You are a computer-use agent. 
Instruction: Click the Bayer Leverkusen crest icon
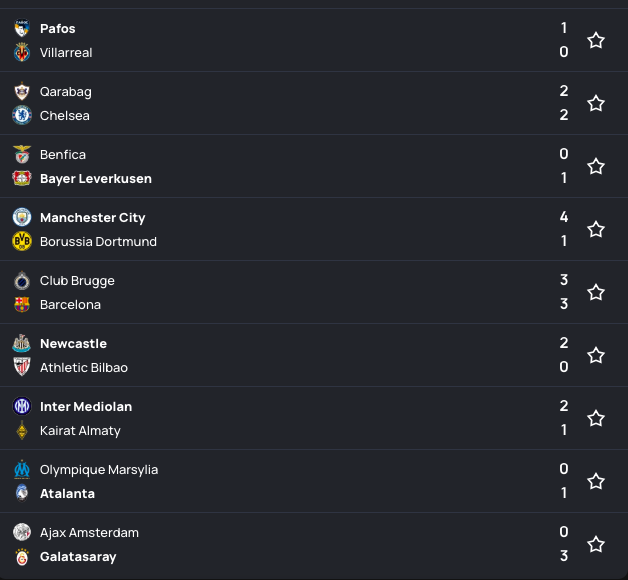22,179
